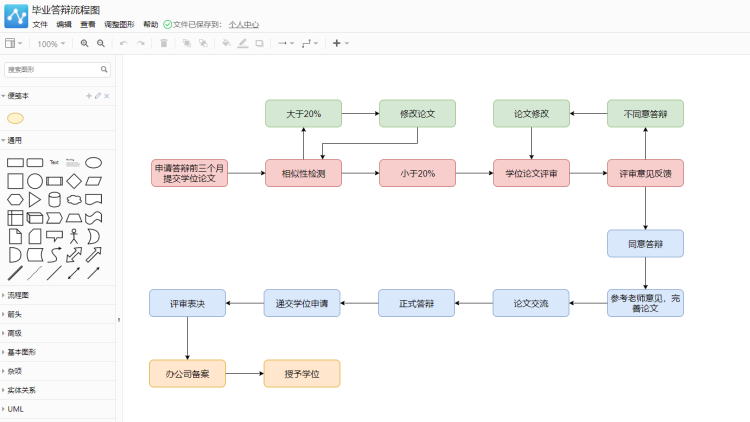Click the zoom out magnifier icon
Image resolution: width=750 pixels, height=422 pixels.
coord(100,44)
